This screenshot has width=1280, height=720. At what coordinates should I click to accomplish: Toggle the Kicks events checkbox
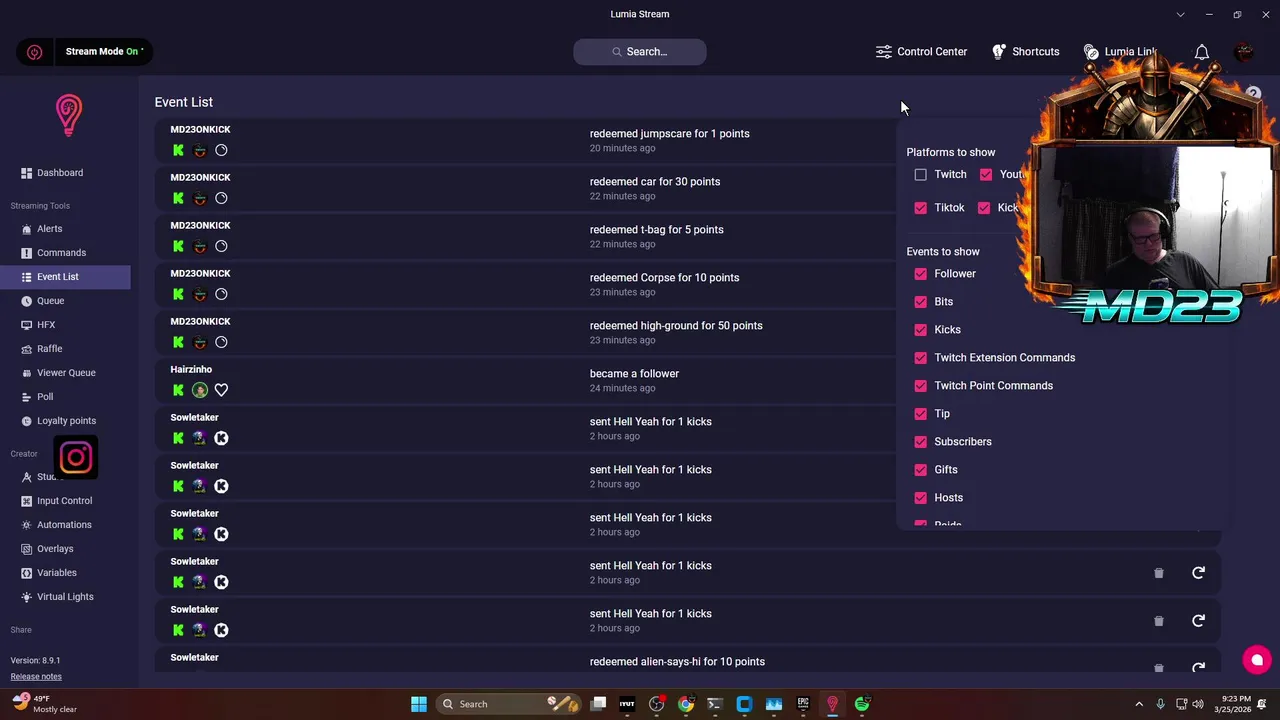(x=921, y=330)
